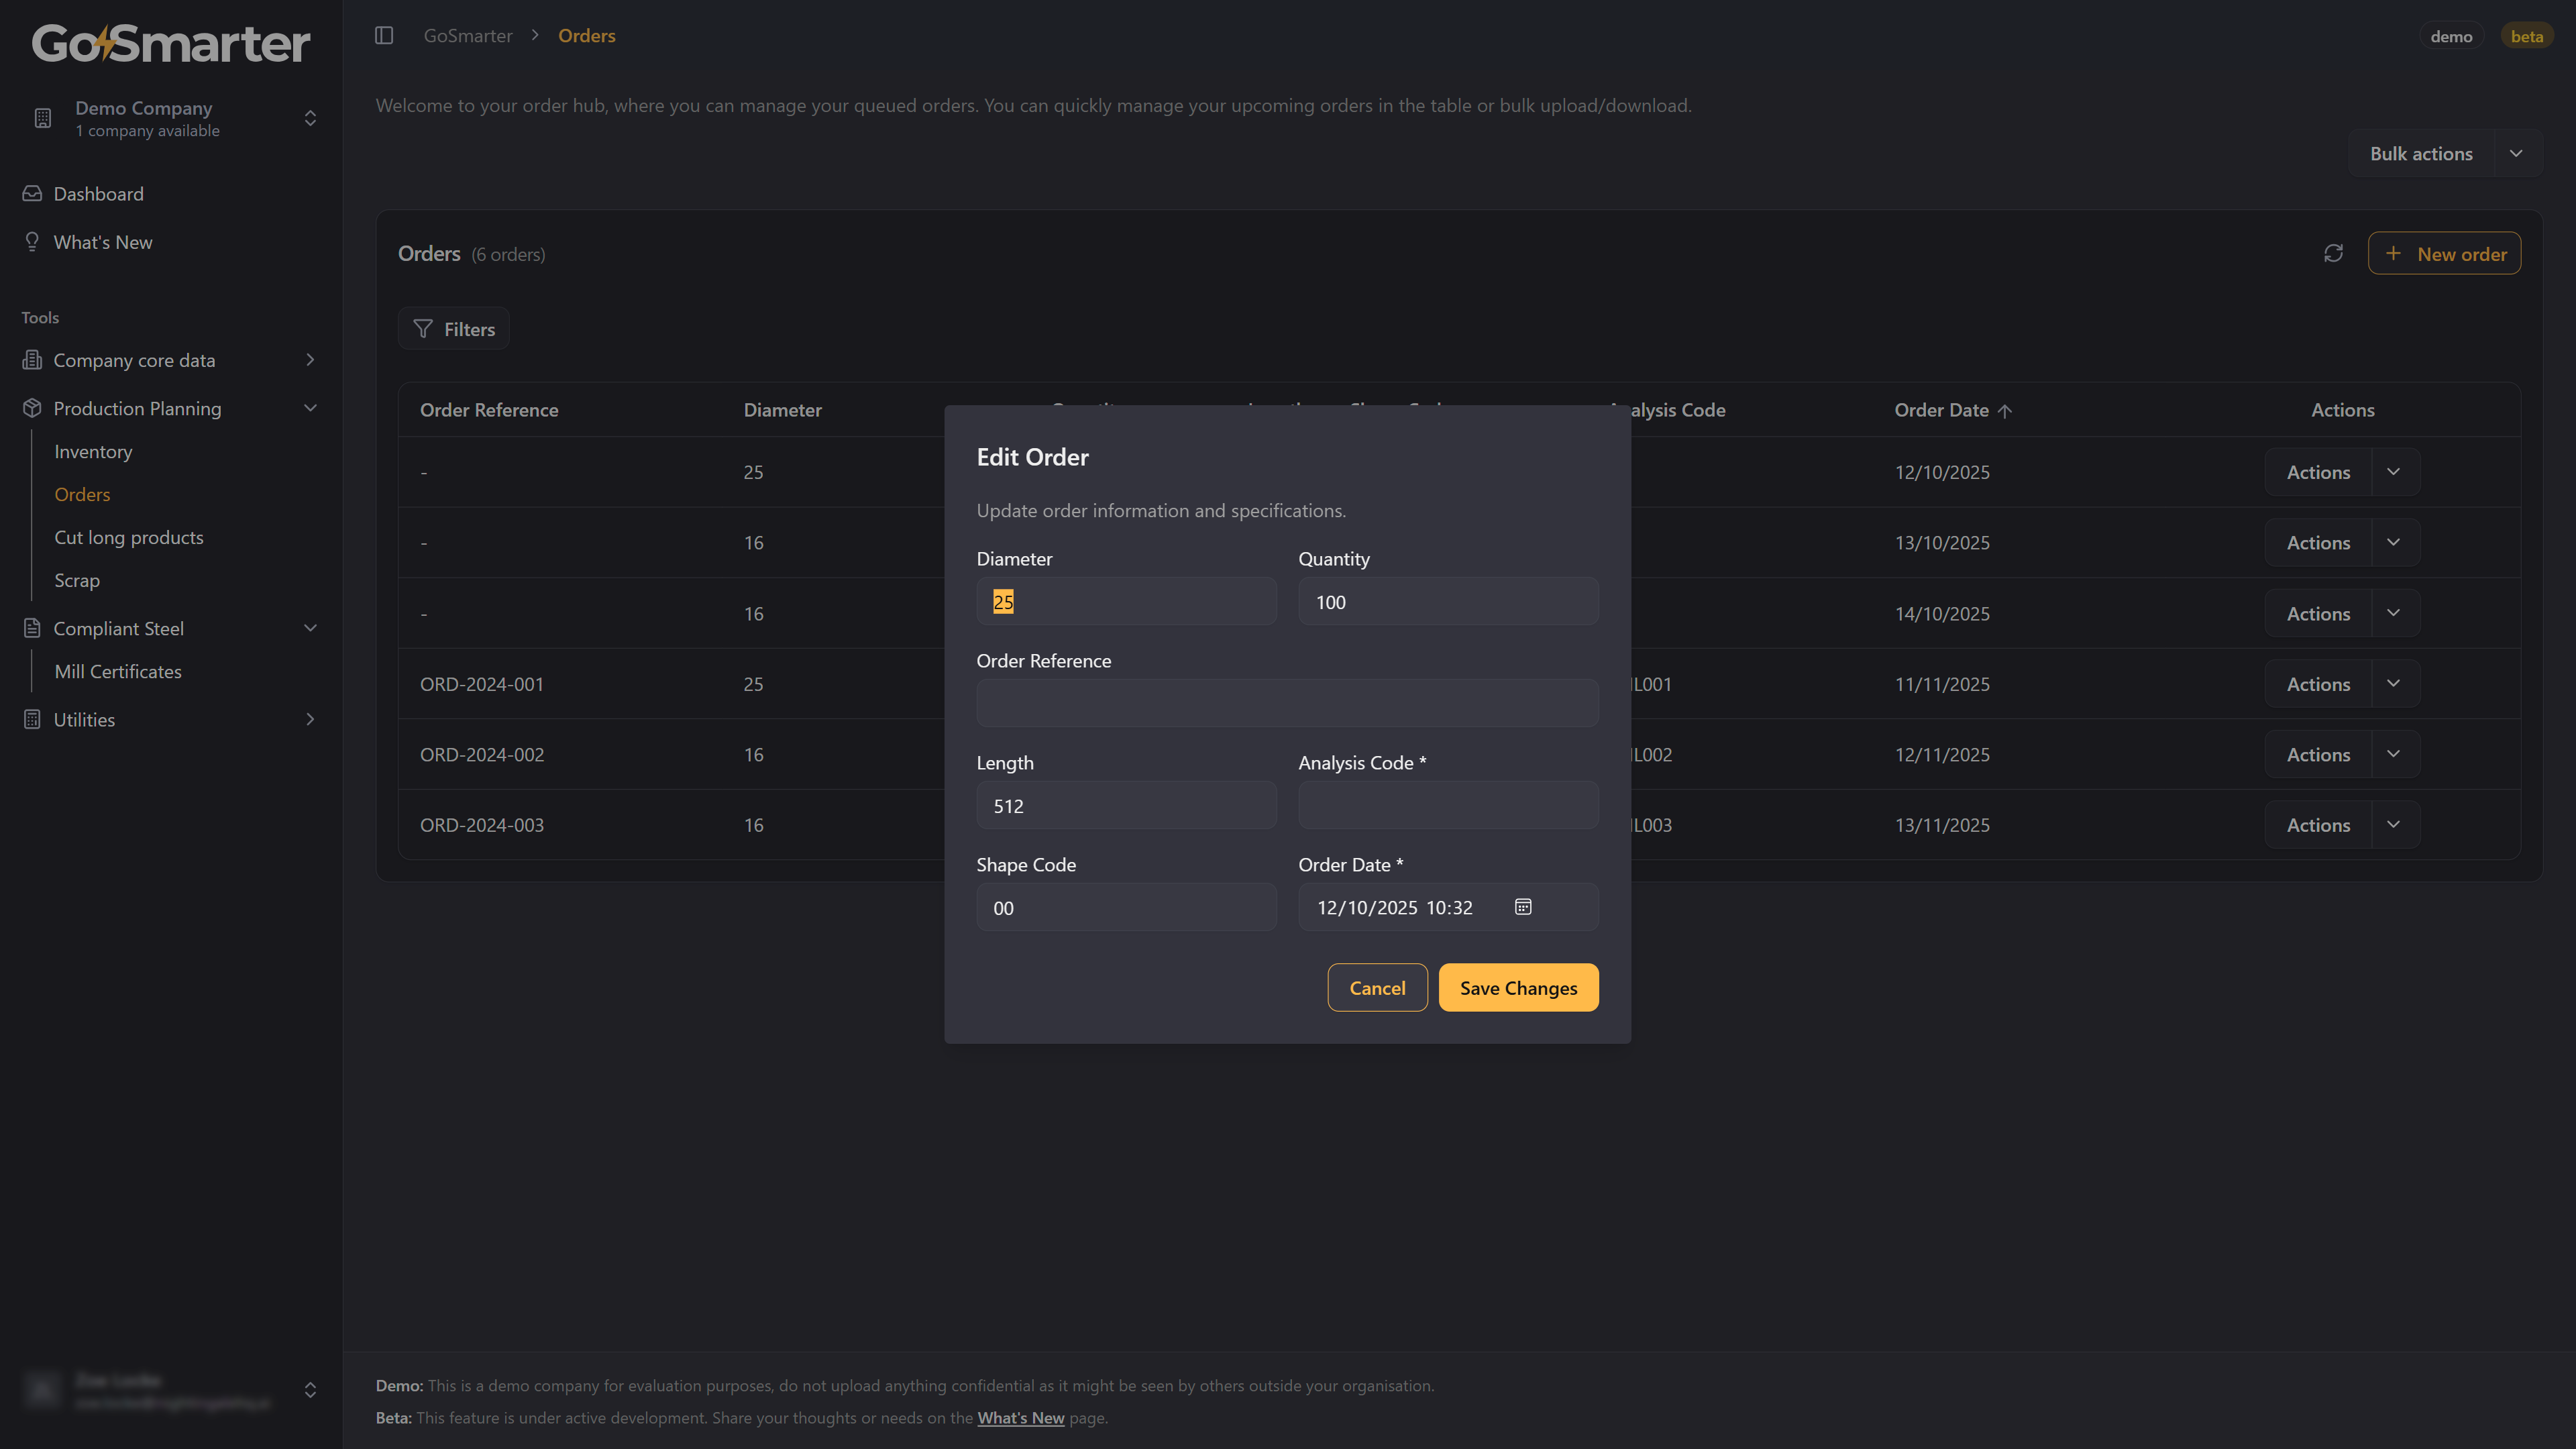Click the What's New lightbulb item
The height and width of the screenshot is (1449, 2576).
click(x=102, y=242)
